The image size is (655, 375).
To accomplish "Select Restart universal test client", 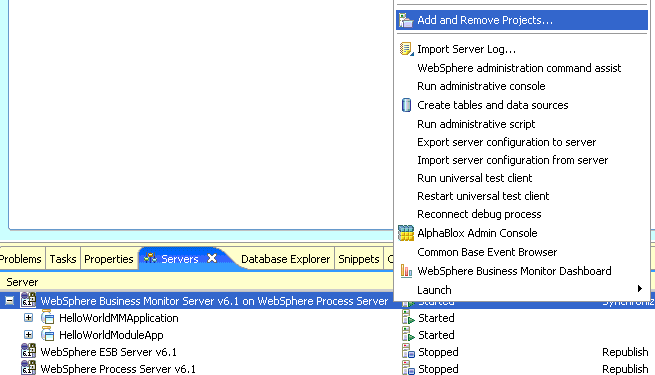I will tap(483, 196).
